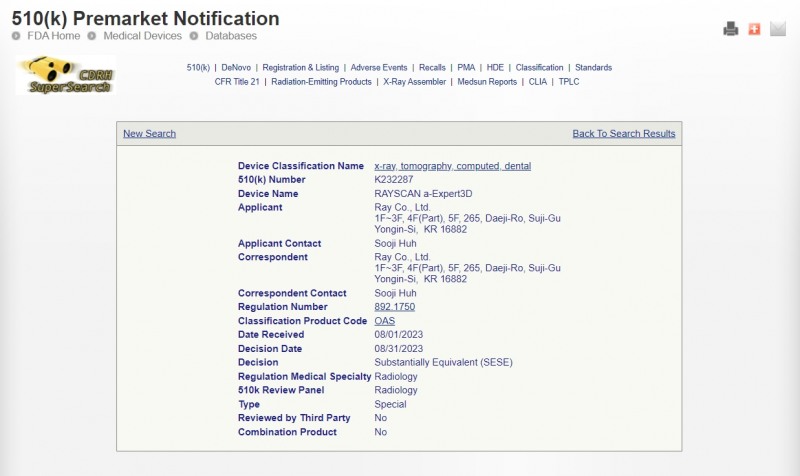800x476 pixels.
Task: Select Registration & Listing menu link
Action: click(300, 68)
